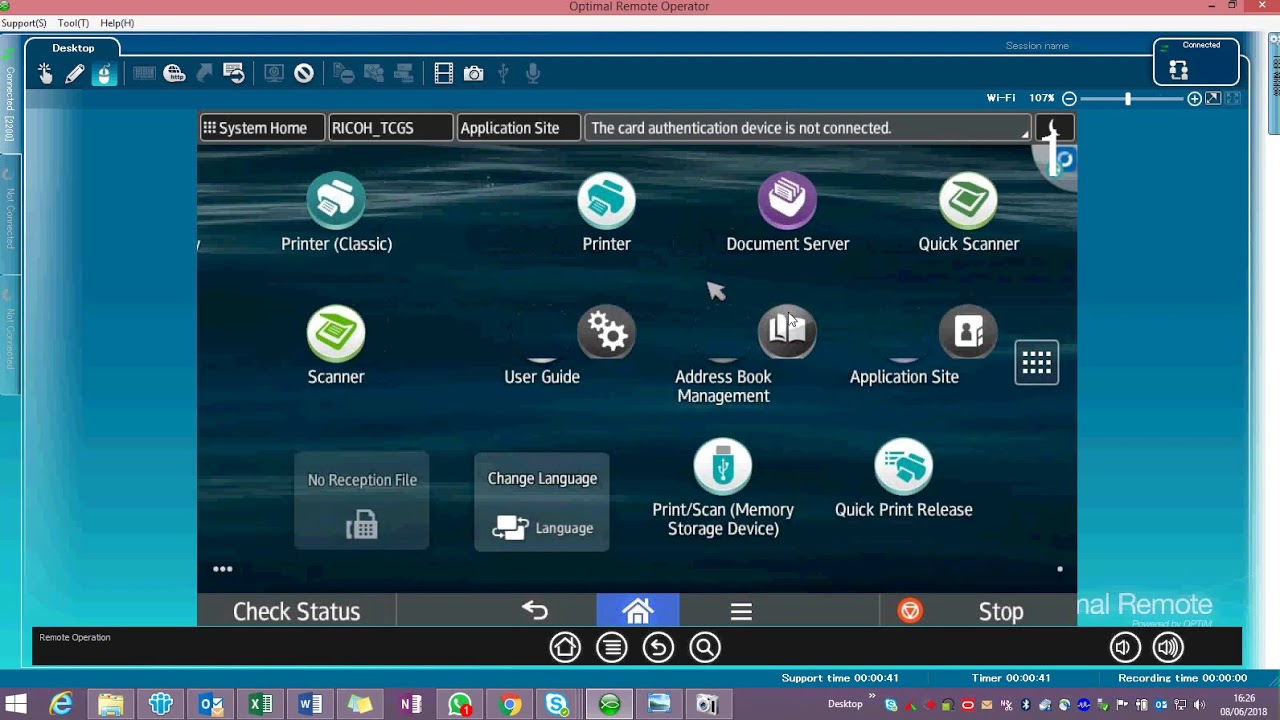
Task: Expand the card authentication message bar
Action: coord(808,128)
